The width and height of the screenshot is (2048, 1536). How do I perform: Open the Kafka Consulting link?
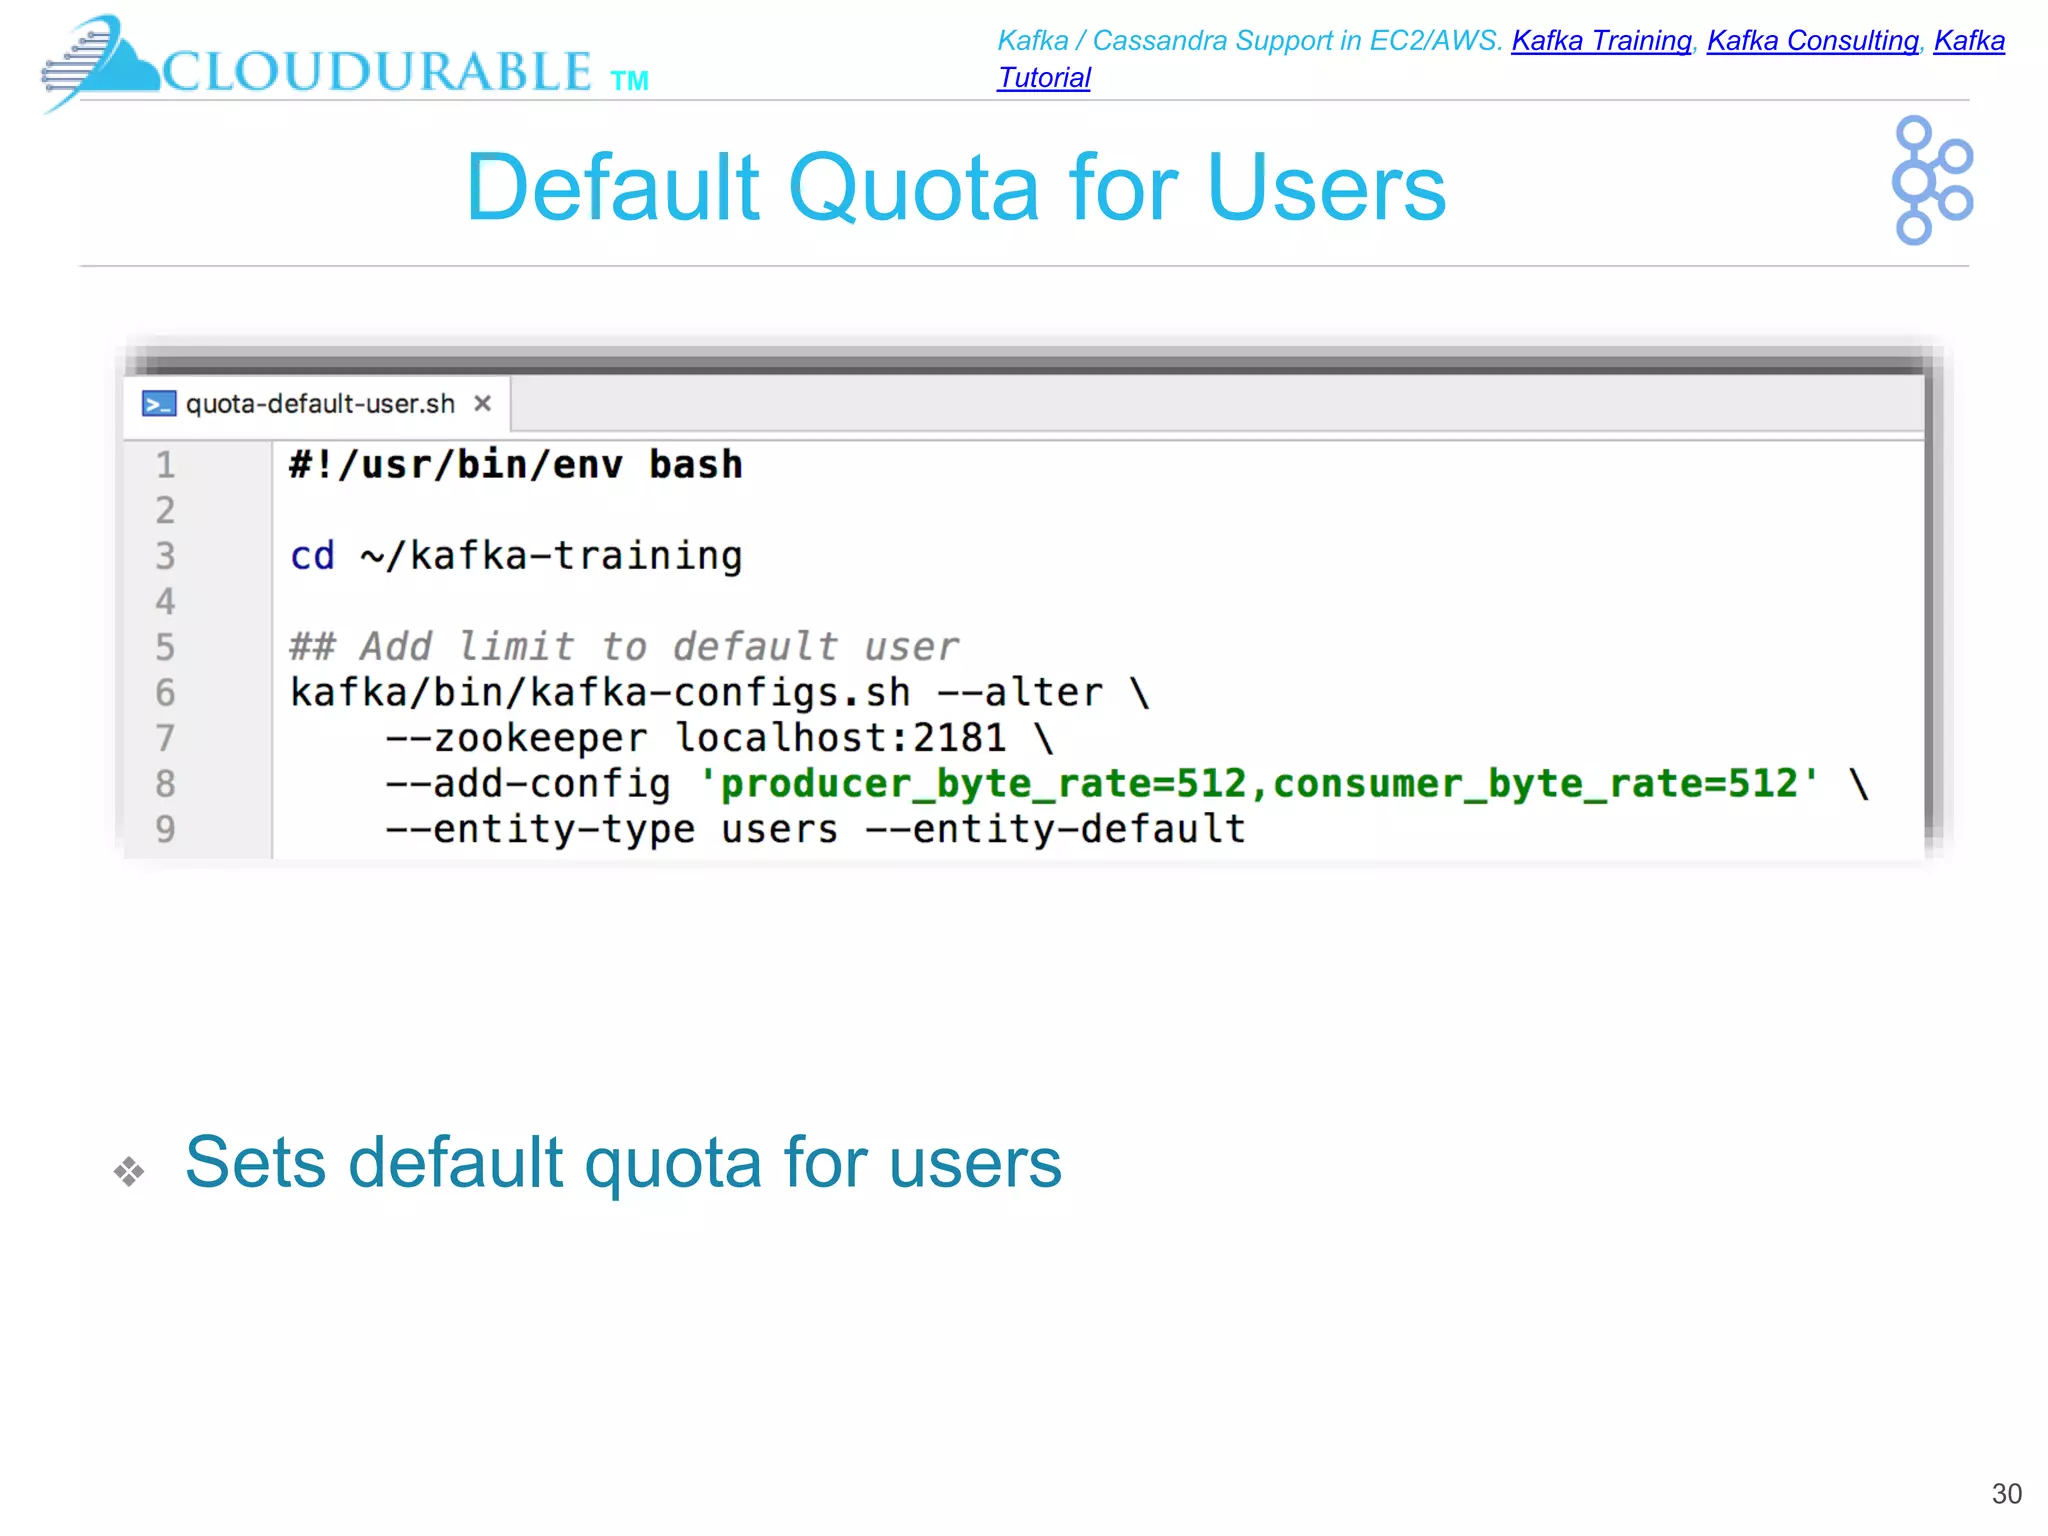(1812, 41)
